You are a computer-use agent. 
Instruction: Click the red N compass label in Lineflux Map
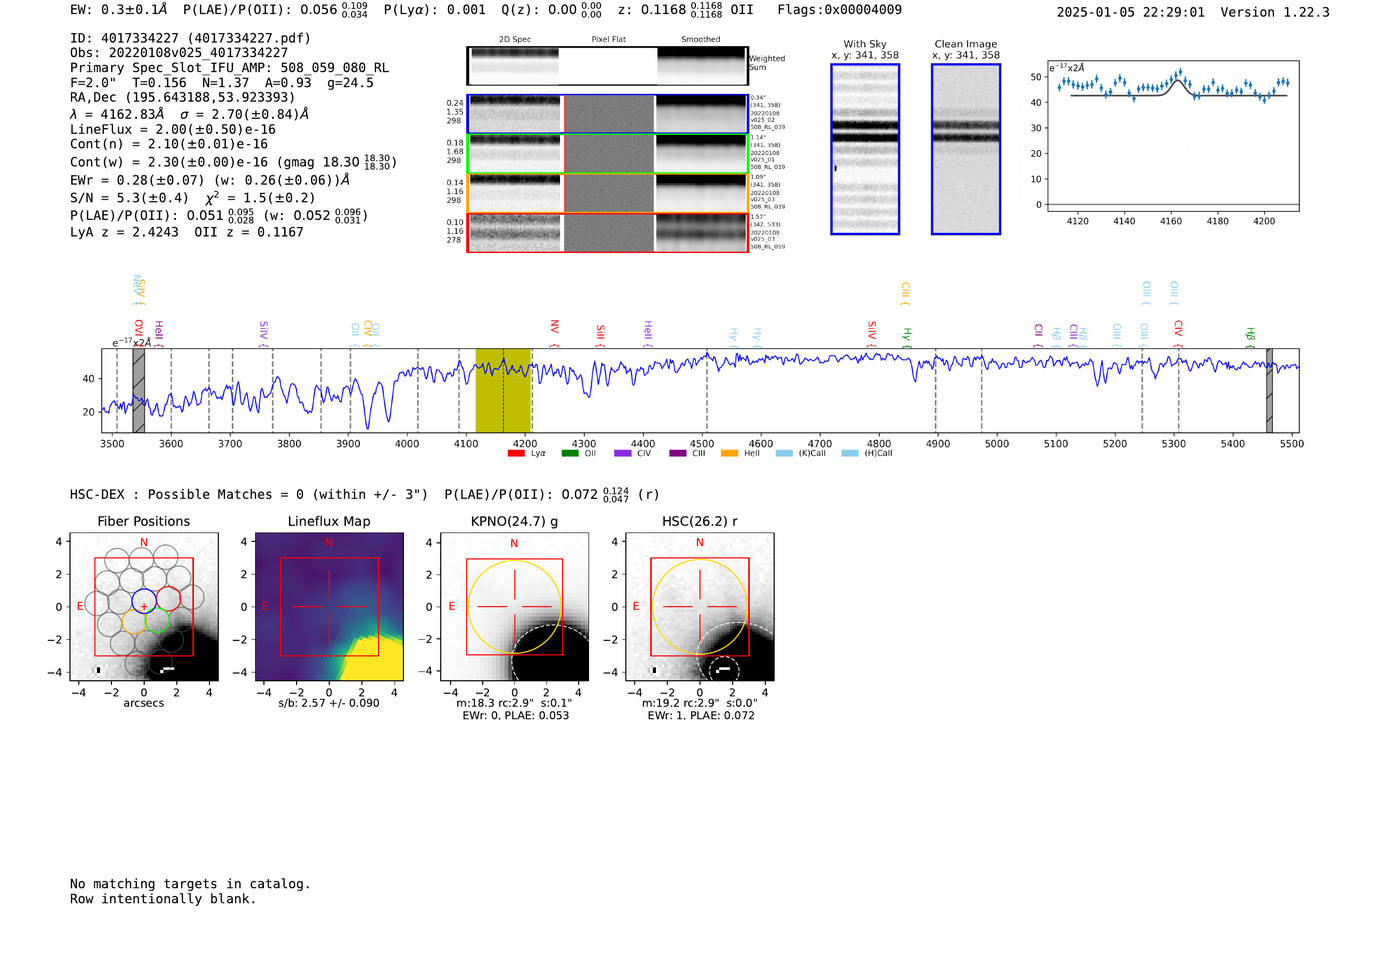[328, 543]
